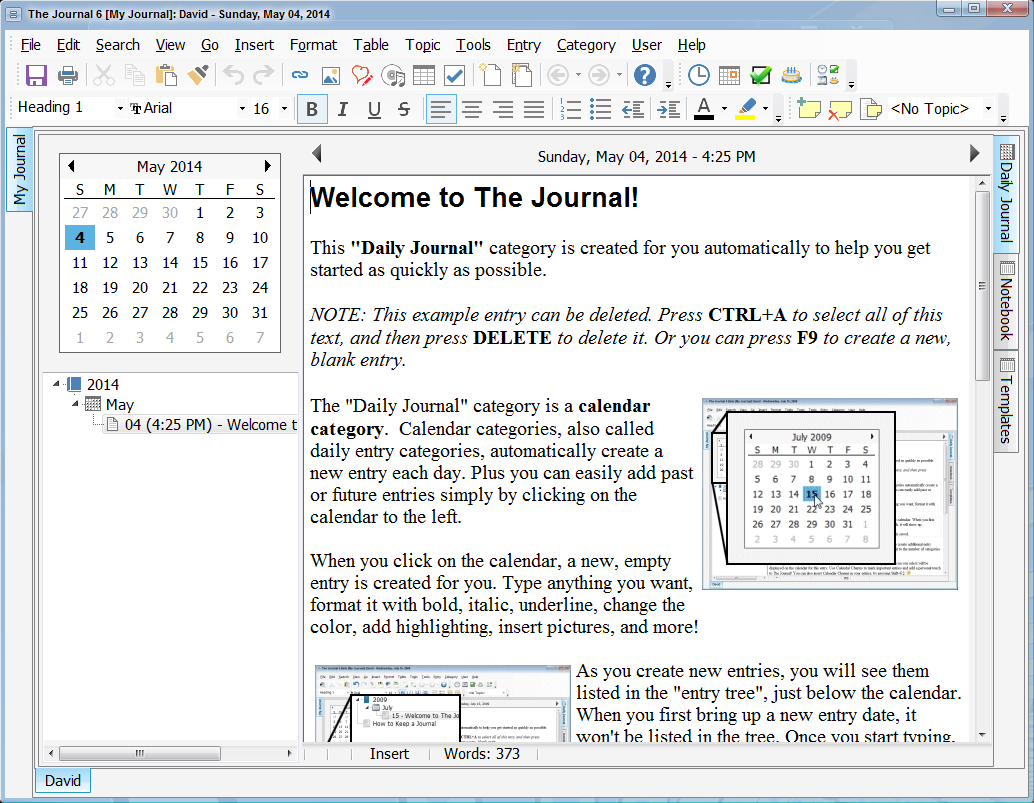Open the <No Topic> dropdown
Viewport: 1034px width, 803px height.
[988, 109]
